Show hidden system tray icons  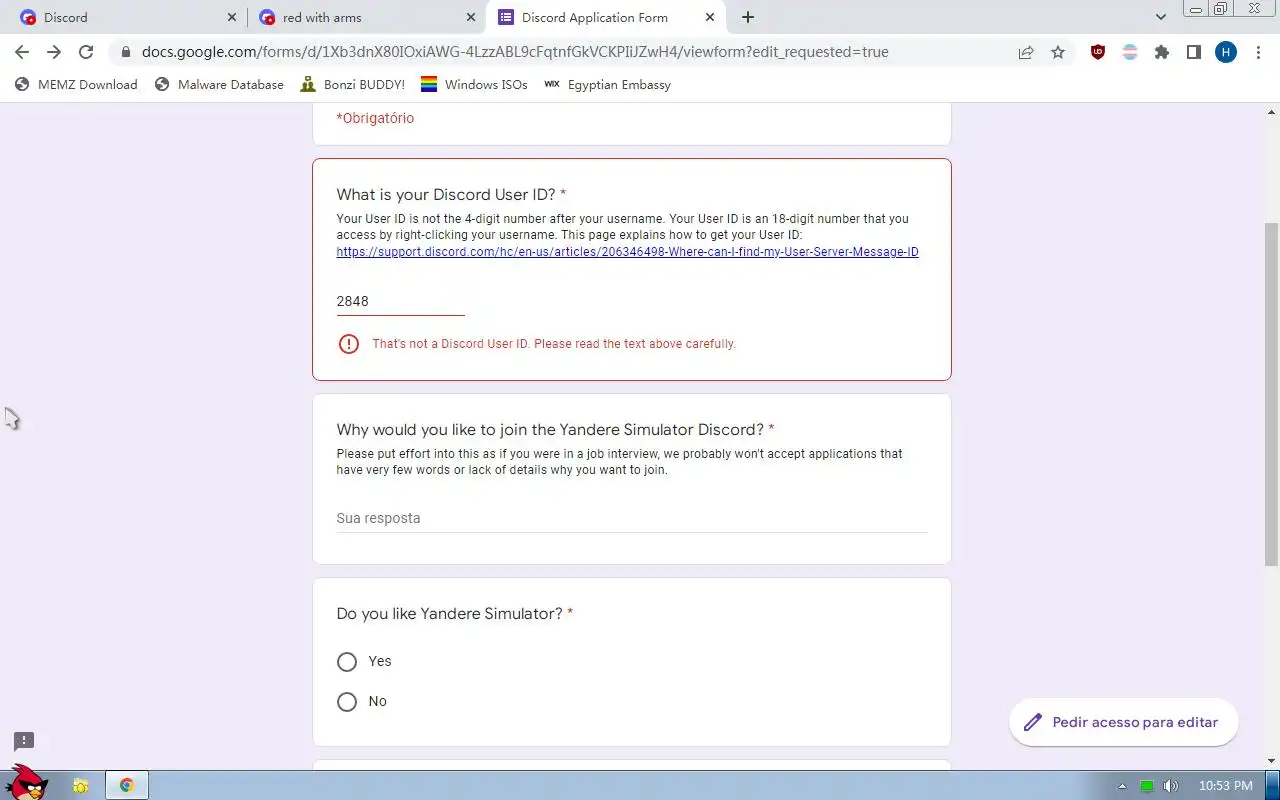tap(1122, 786)
